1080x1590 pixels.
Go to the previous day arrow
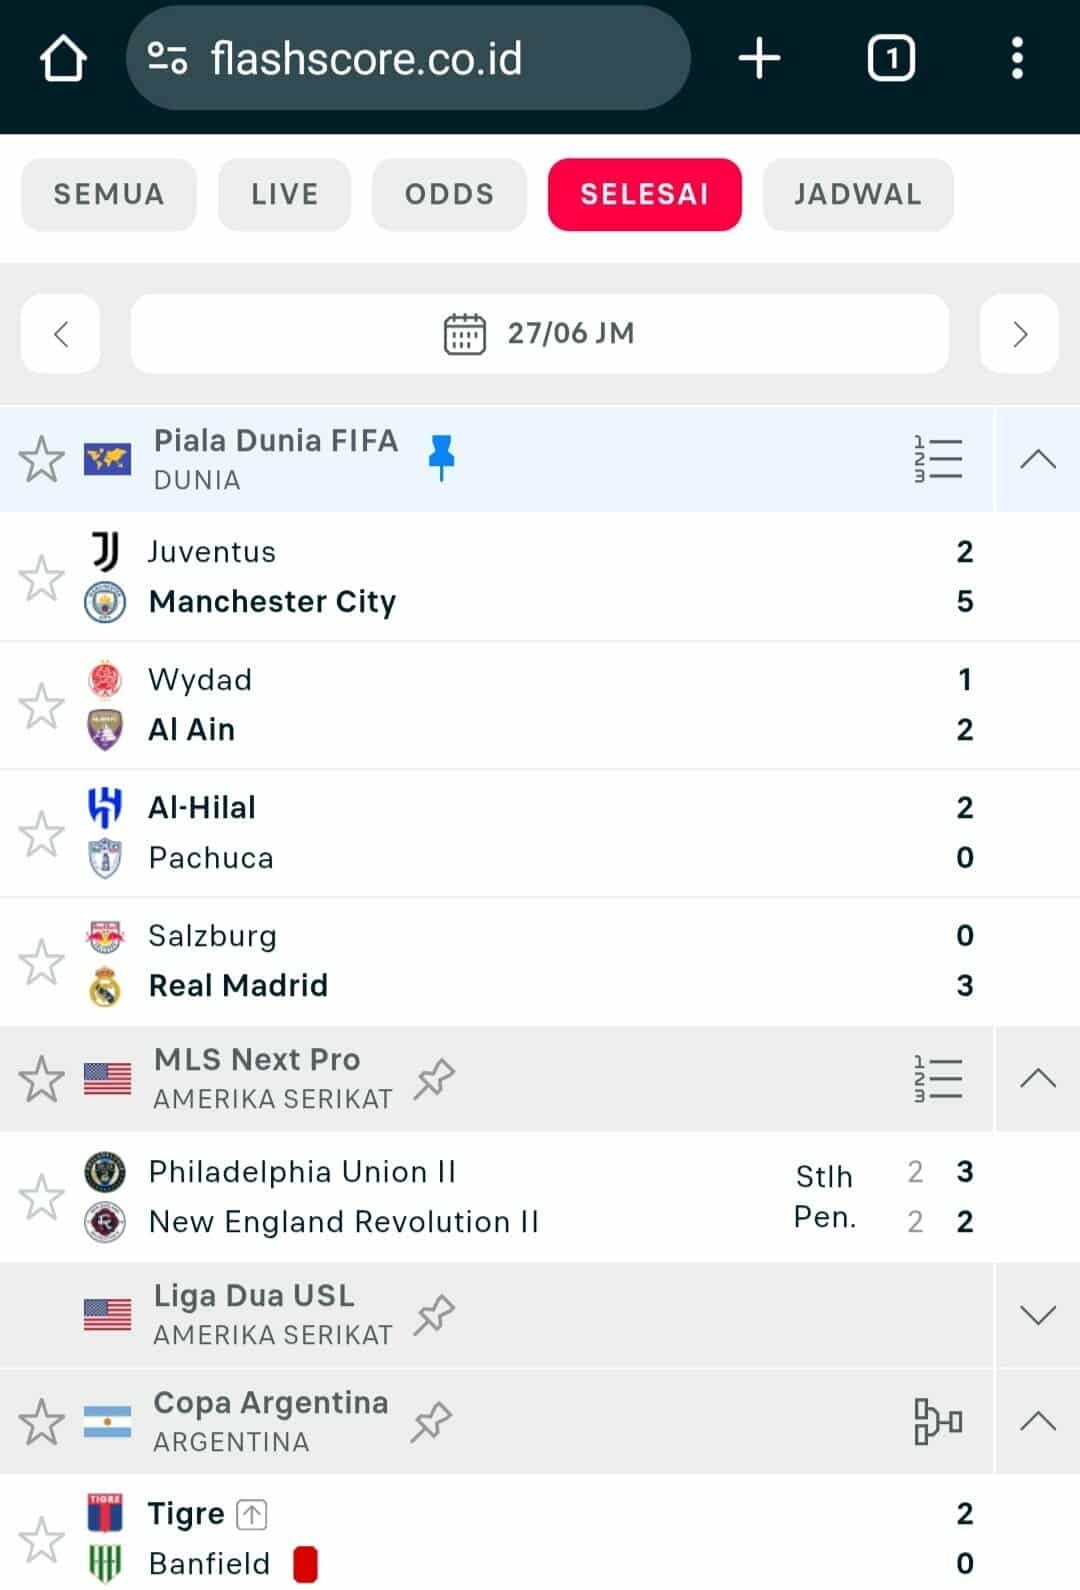[61, 333]
